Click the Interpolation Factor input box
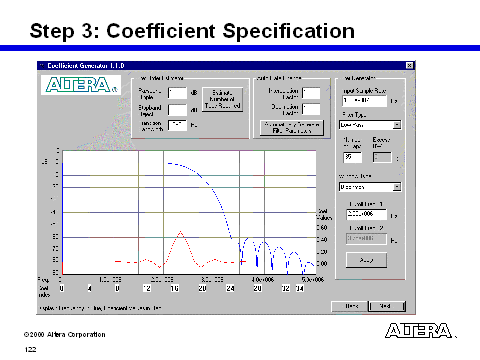 point(311,93)
